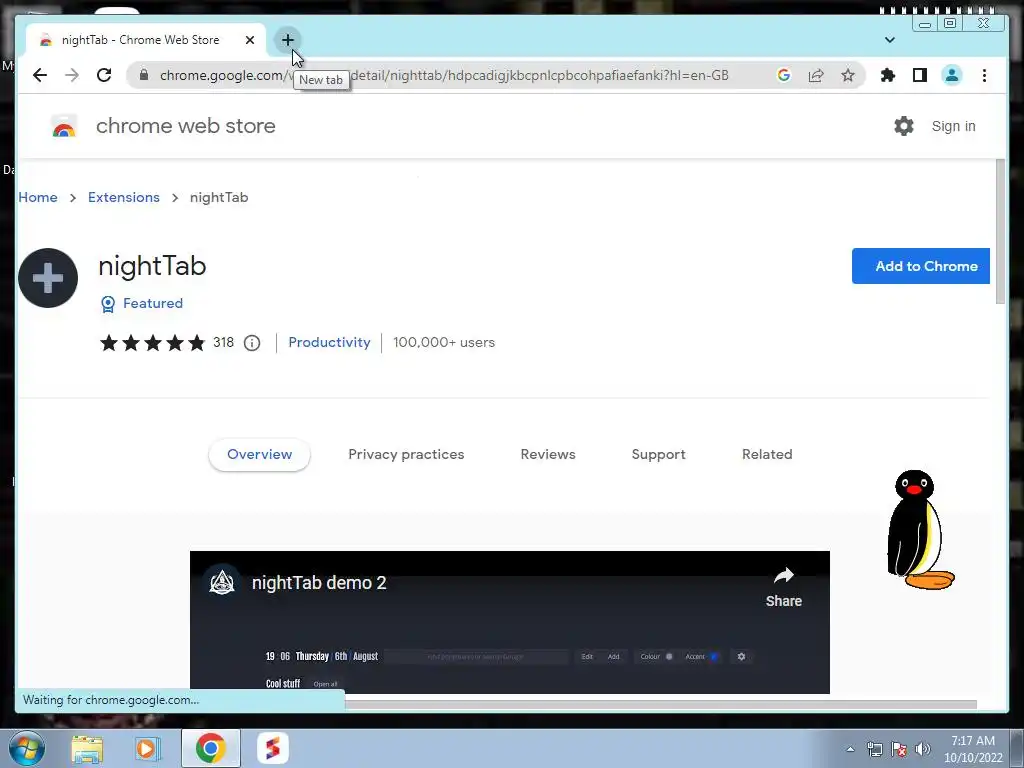The width and height of the screenshot is (1024, 768).
Task: Click the taskbar clock 7:17 AM
Action: coord(973,749)
